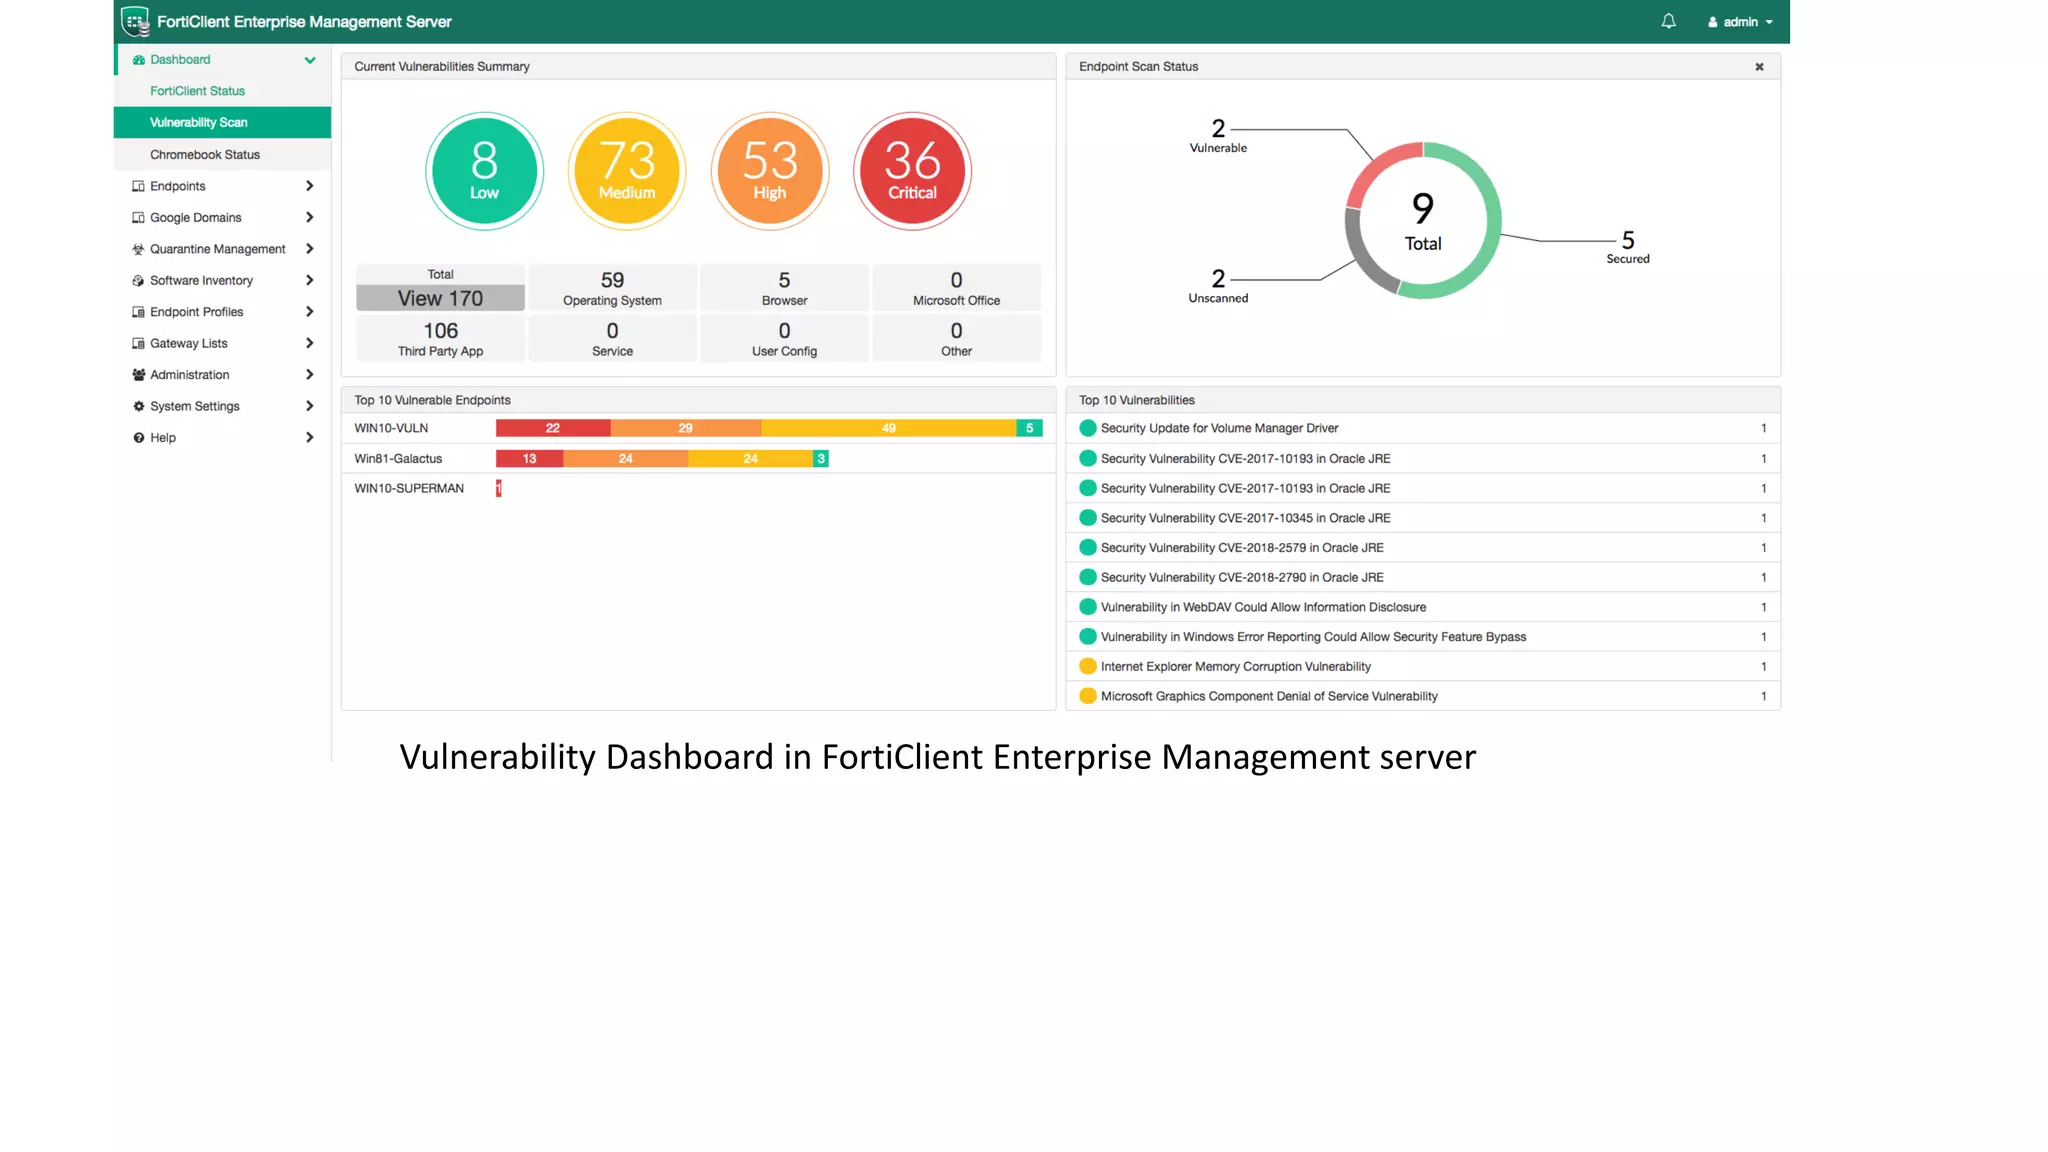Click WIN10-VULN red bar segment 22
This screenshot has width=2048, height=1152.
pos(552,428)
